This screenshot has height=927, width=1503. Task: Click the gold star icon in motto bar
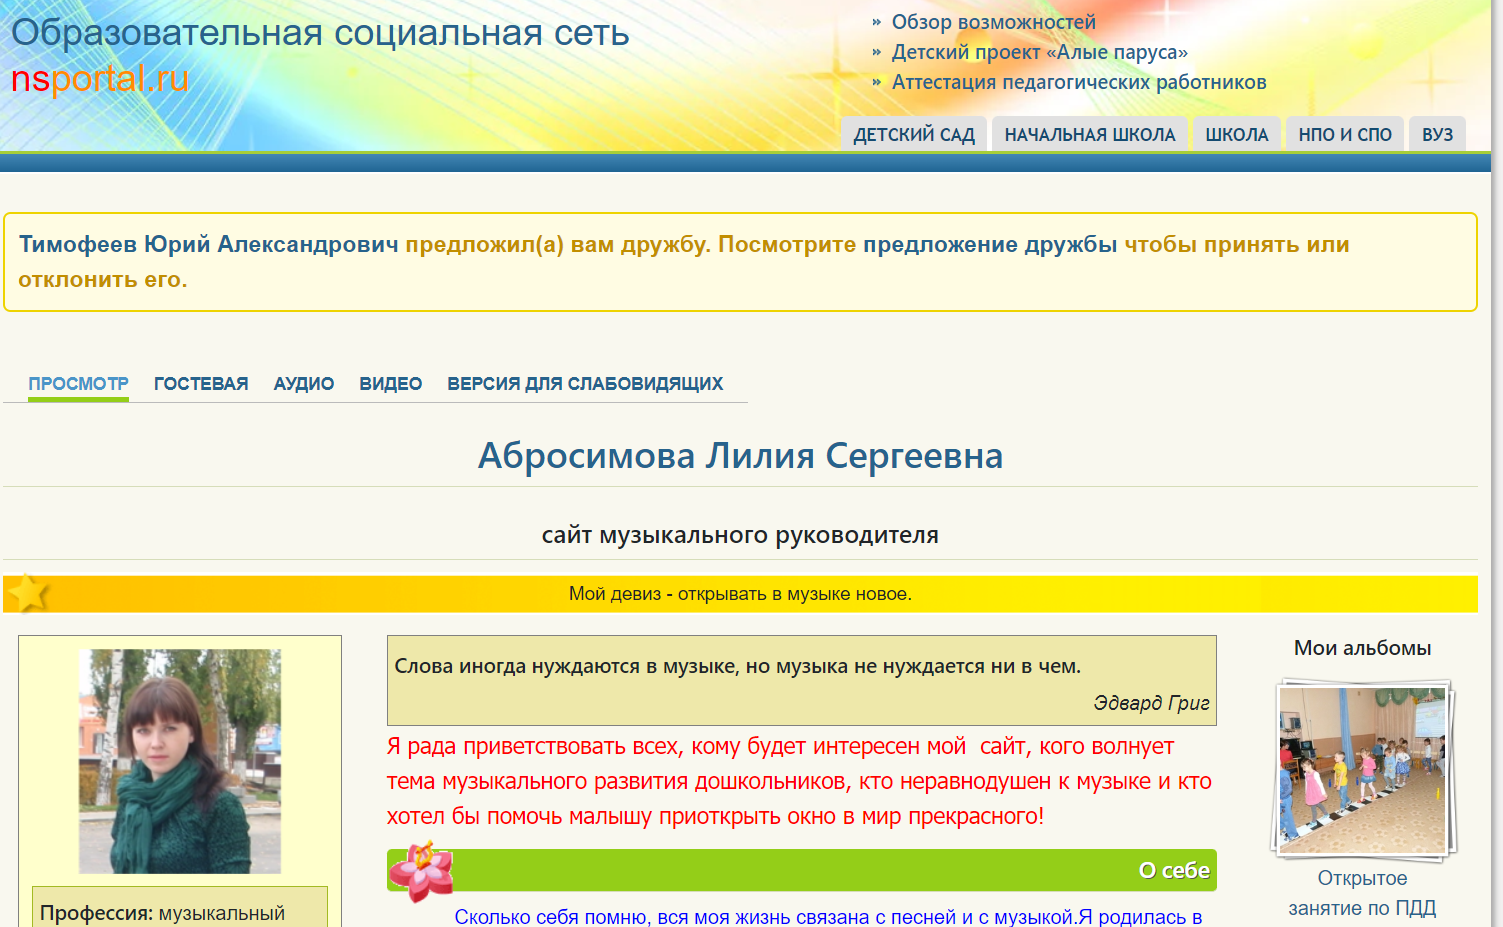[x=28, y=593]
